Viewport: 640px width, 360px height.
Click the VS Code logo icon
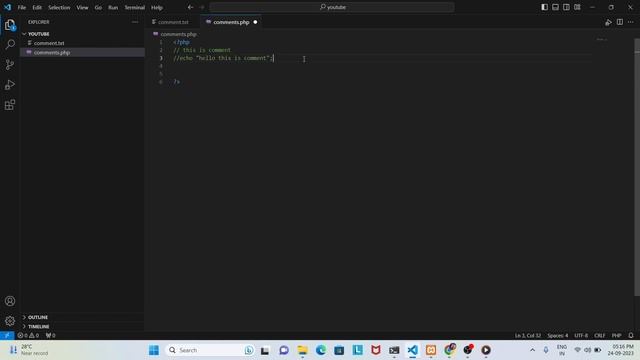pos(7,7)
